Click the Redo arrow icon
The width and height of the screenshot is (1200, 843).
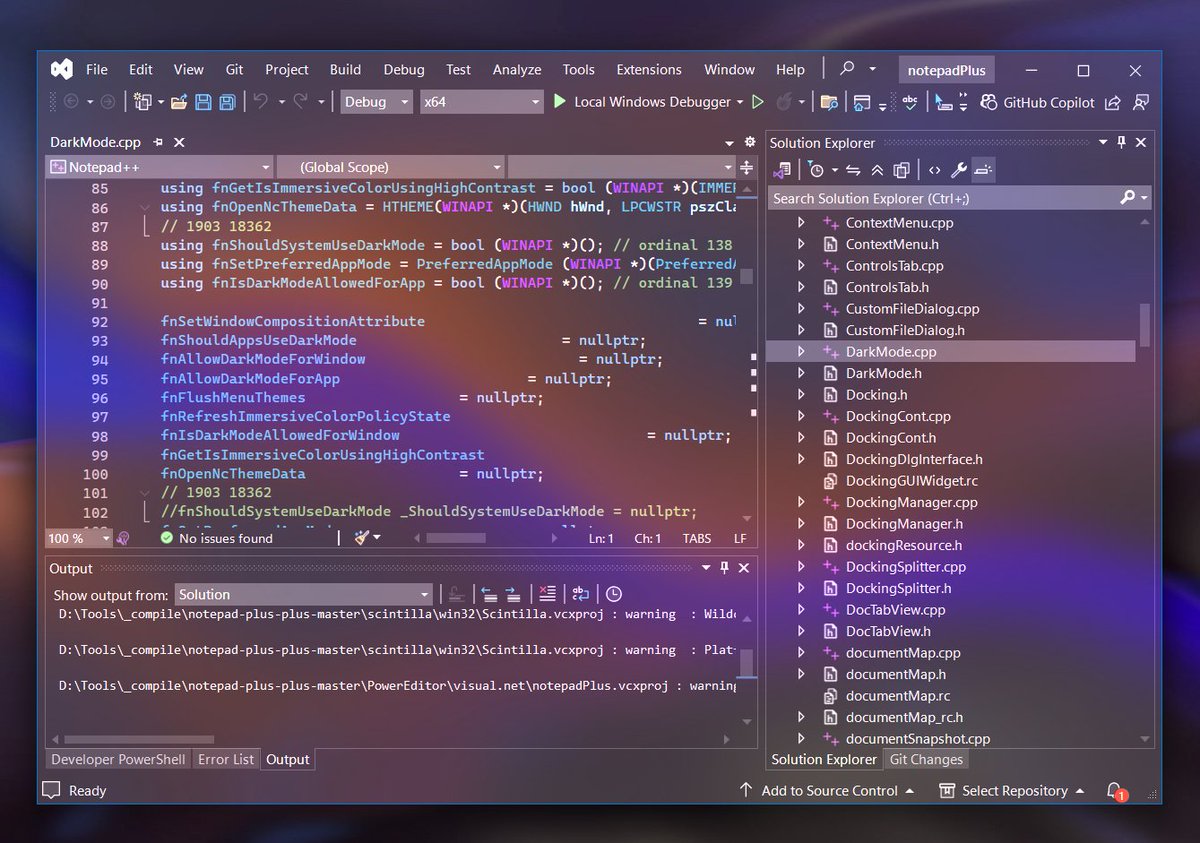tap(301, 102)
